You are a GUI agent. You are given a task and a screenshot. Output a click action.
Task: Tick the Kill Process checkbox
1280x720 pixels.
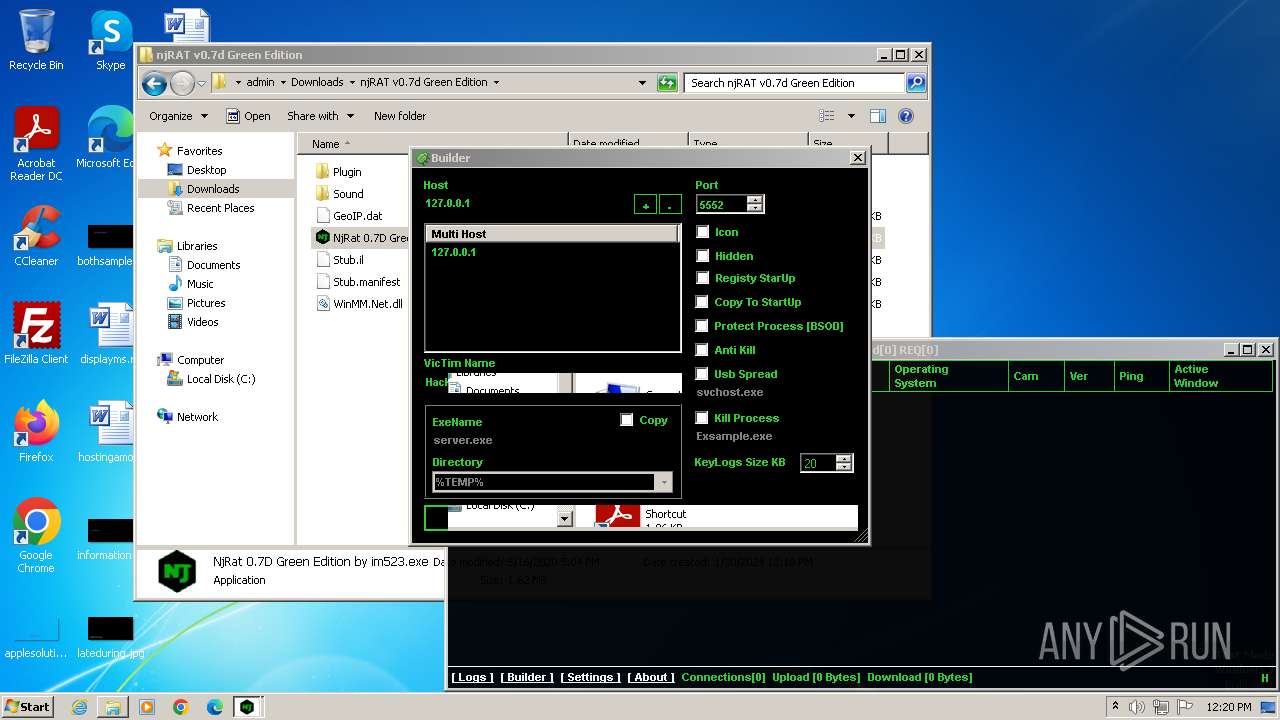click(703, 418)
